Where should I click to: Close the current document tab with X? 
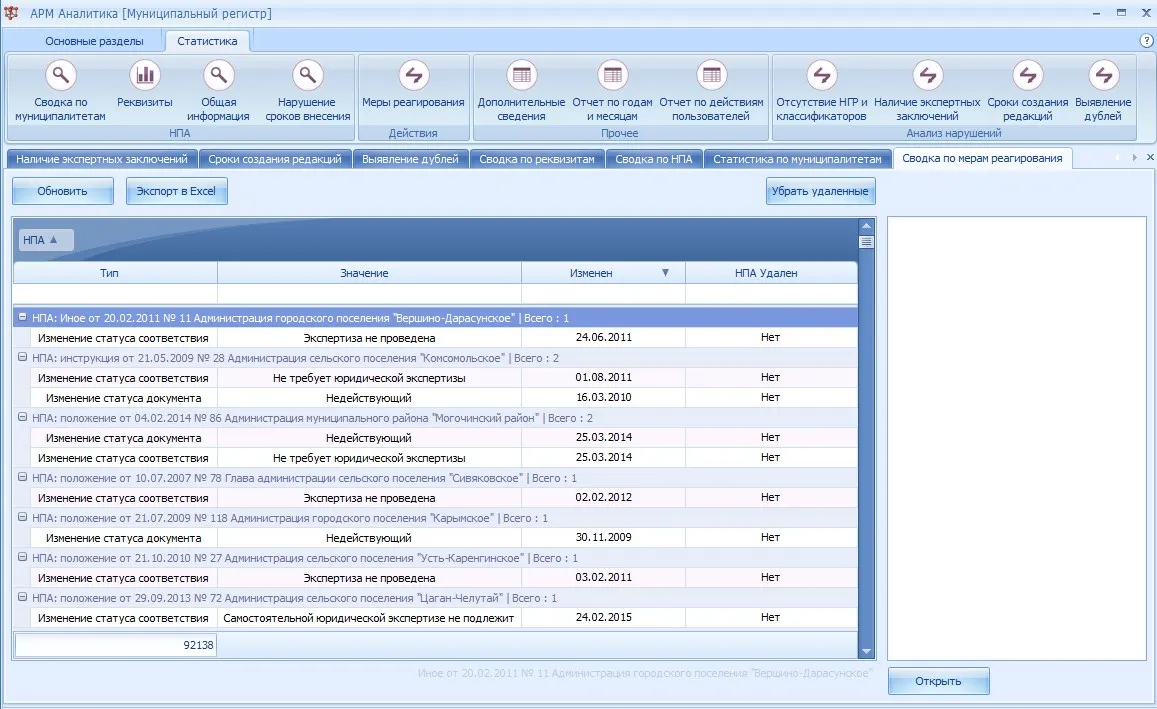[1150, 157]
